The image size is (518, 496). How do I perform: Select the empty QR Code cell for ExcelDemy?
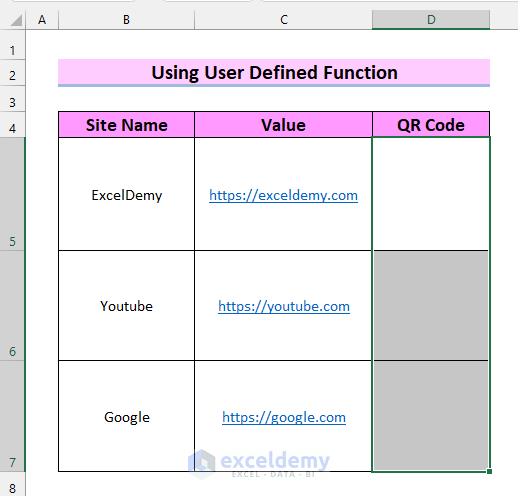[x=431, y=194]
